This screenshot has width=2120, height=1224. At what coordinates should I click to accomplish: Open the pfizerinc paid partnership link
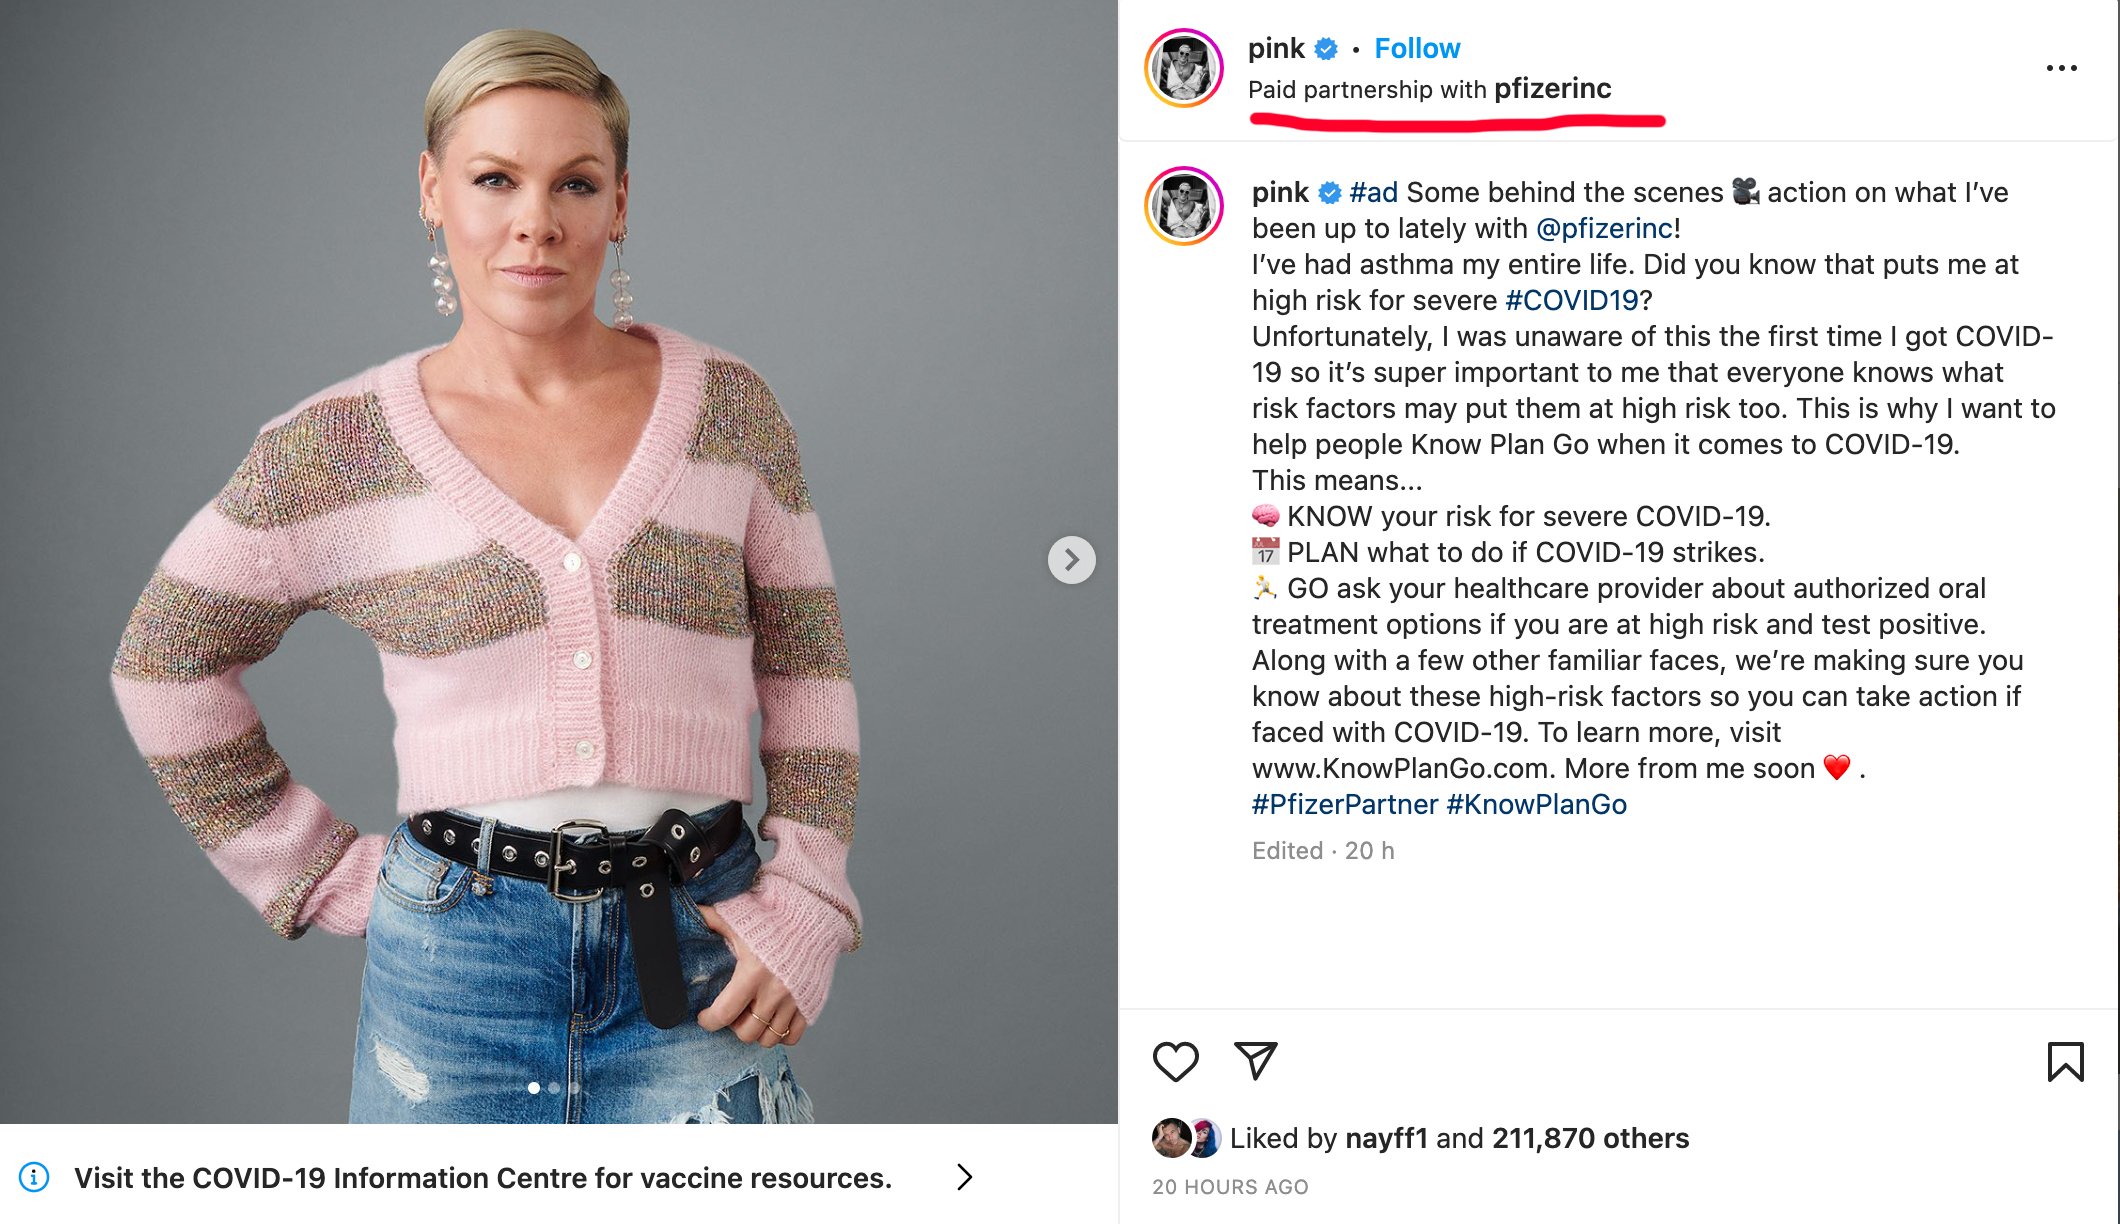tap(1552, 89)
